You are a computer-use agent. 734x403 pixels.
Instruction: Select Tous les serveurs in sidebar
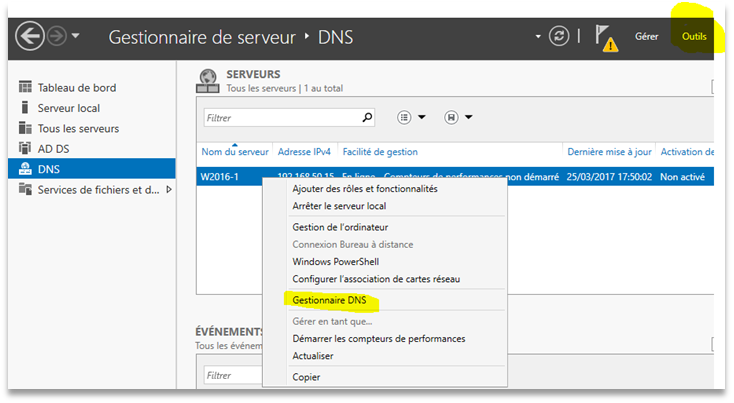tap(78, 128)
